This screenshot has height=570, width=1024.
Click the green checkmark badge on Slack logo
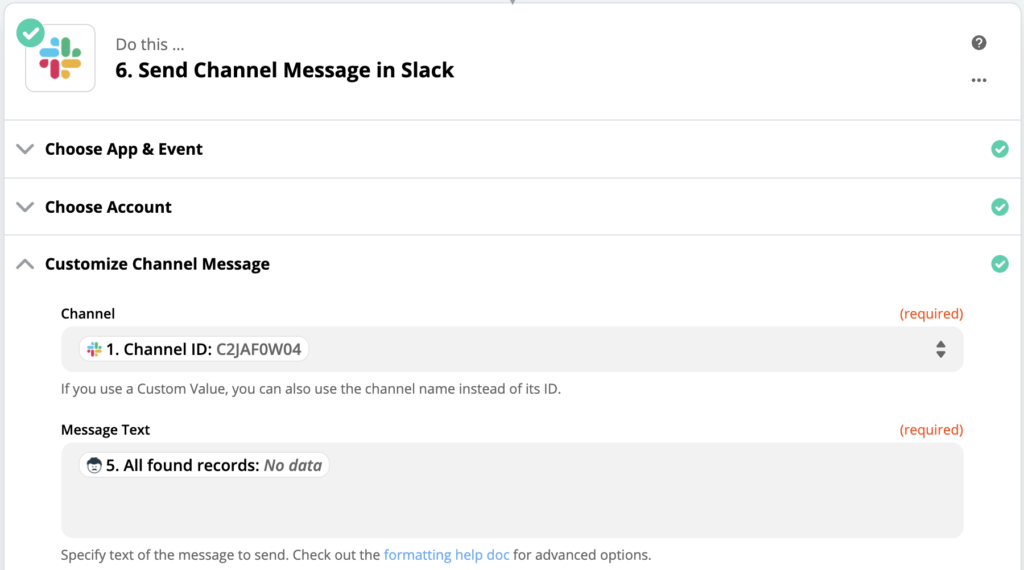30,33
